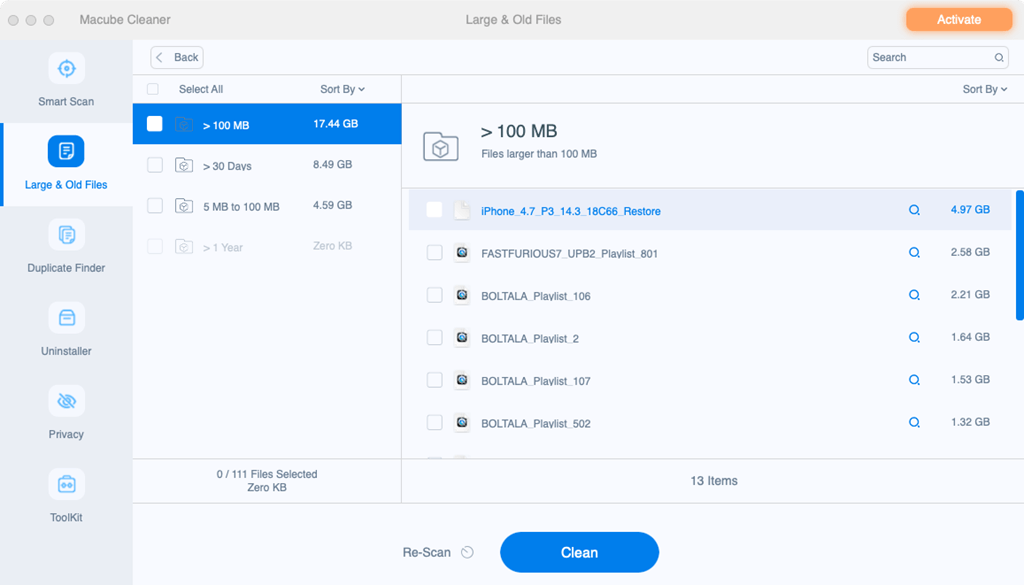Open the Privacy tool
The image size is (1024, 585).
click(x=66, y=413)
